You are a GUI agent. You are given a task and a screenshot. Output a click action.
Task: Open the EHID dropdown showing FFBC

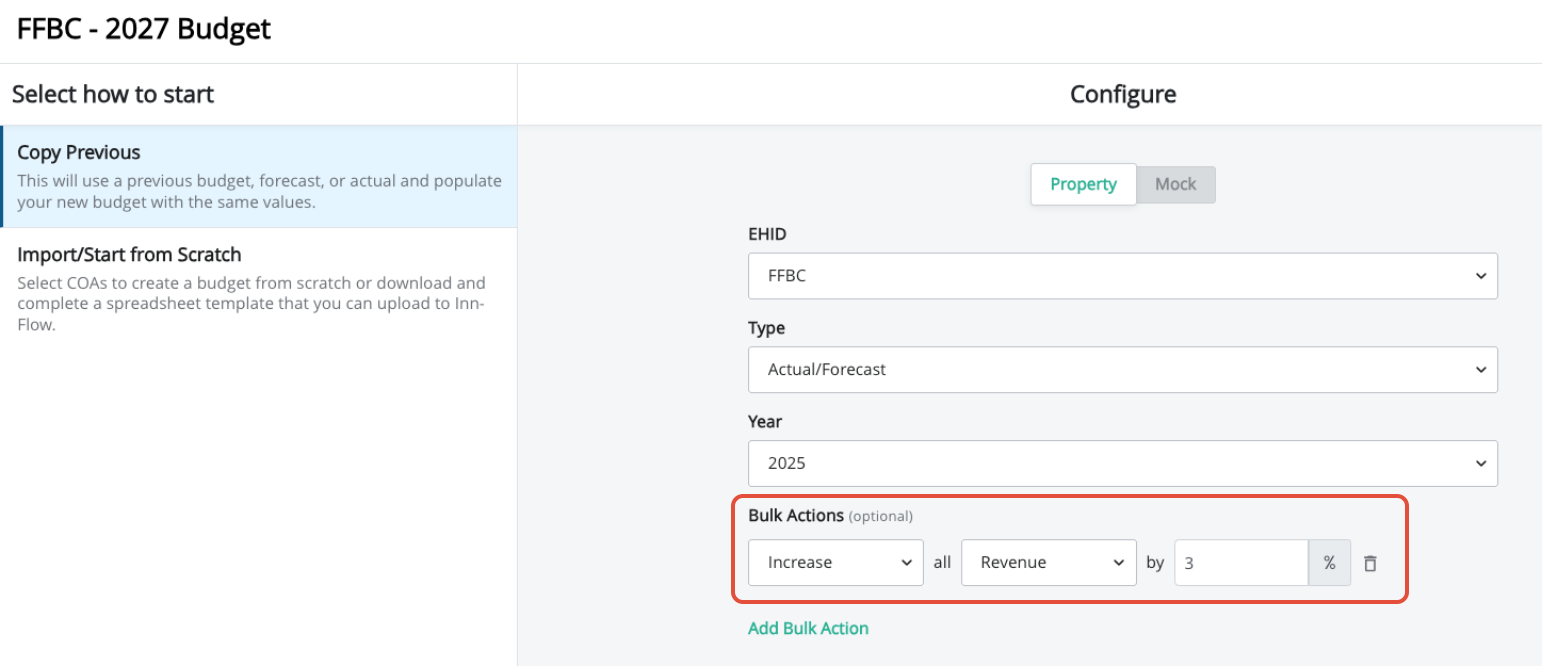tap(1122, 276)
